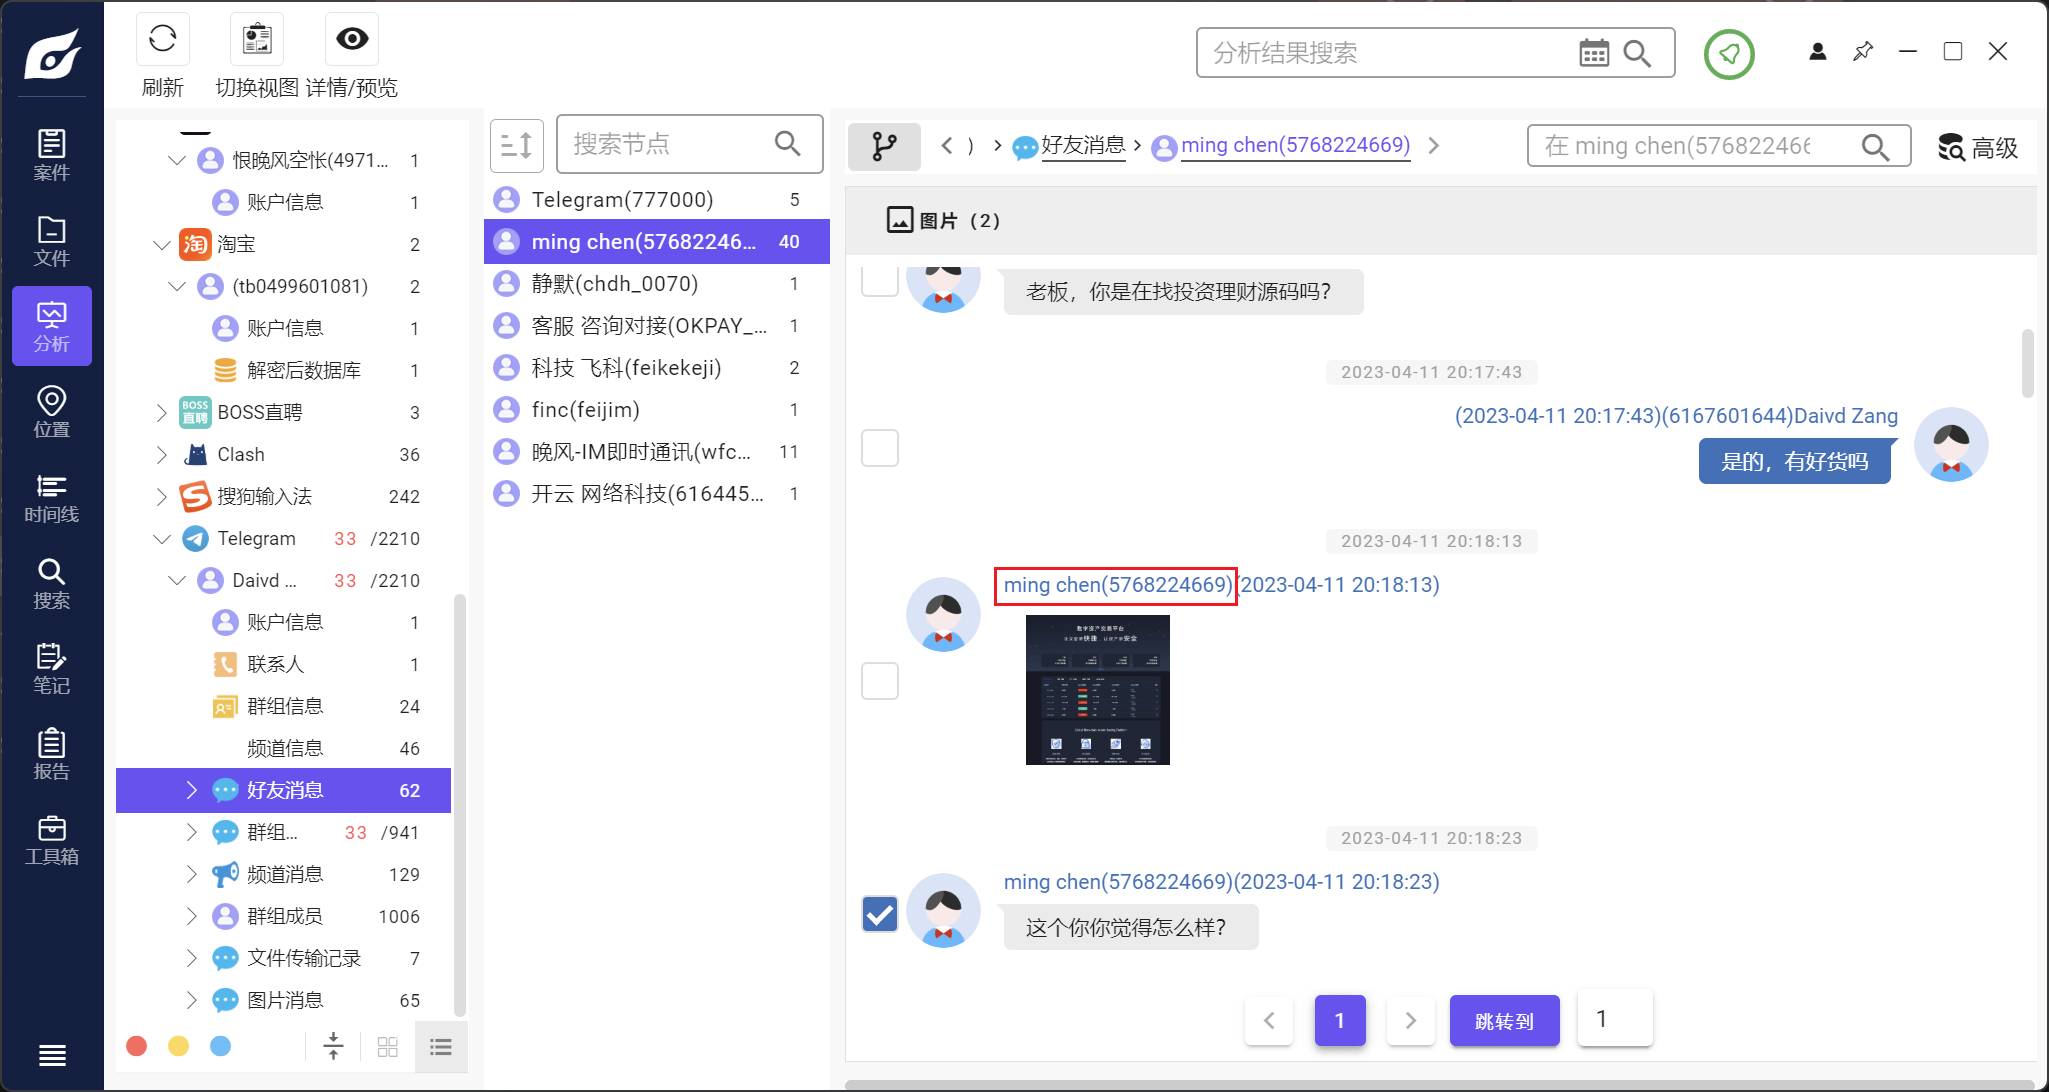Screen dimensions: 2049x1092
Task: Toggle the checked message at 20:18:23
Action: tap(879, 913)
